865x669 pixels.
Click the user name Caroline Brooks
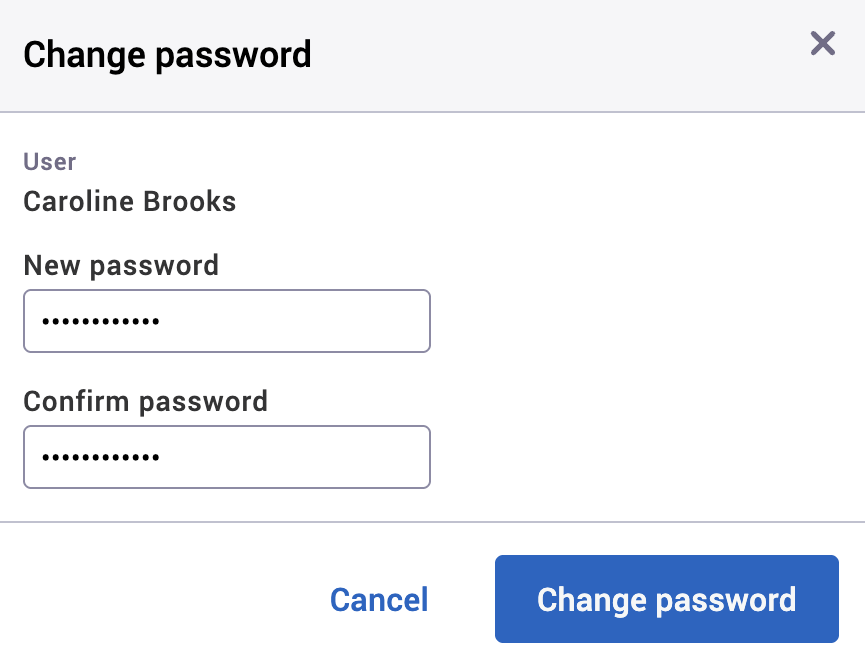(129, 201)
